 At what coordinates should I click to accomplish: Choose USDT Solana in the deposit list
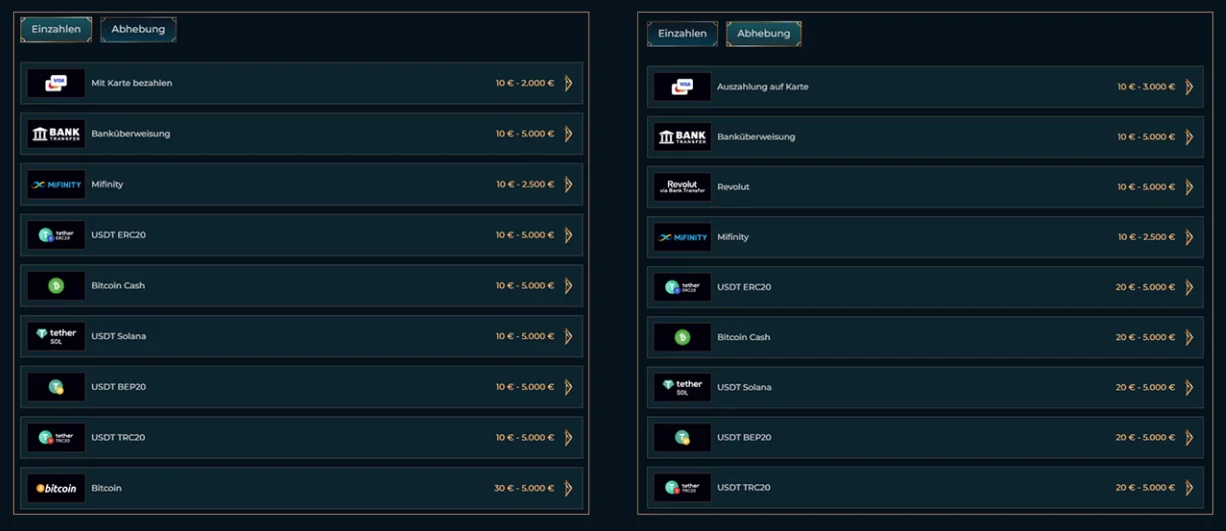301,336
